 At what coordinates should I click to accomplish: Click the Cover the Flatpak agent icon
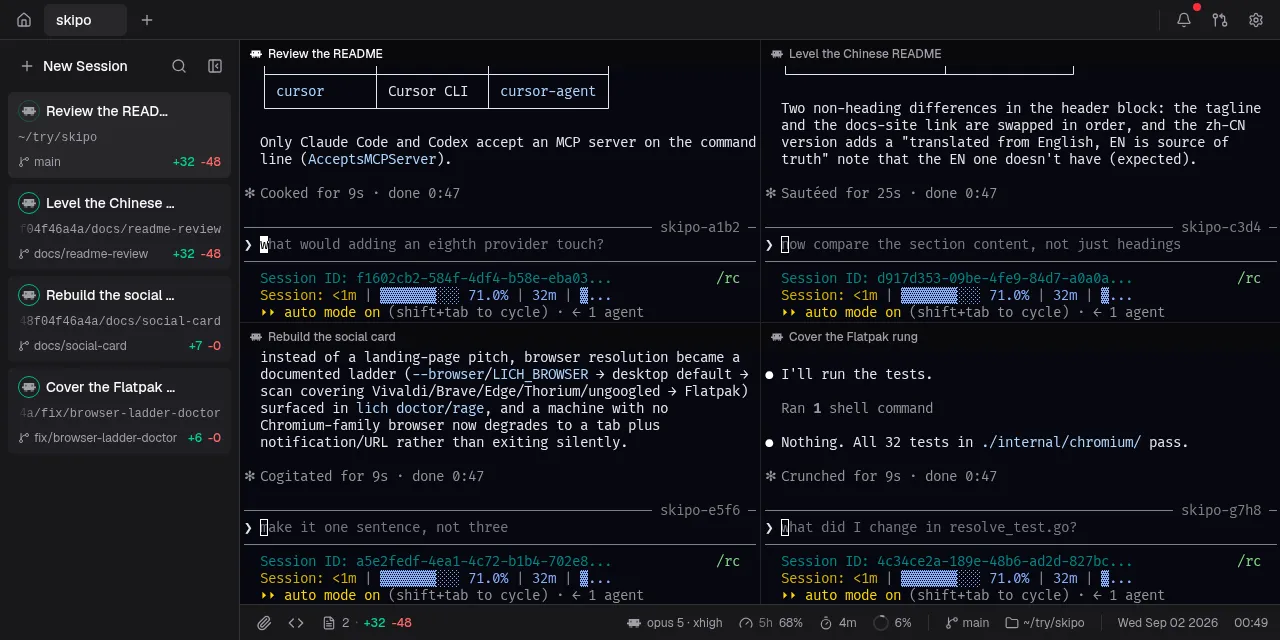[28, 387]
